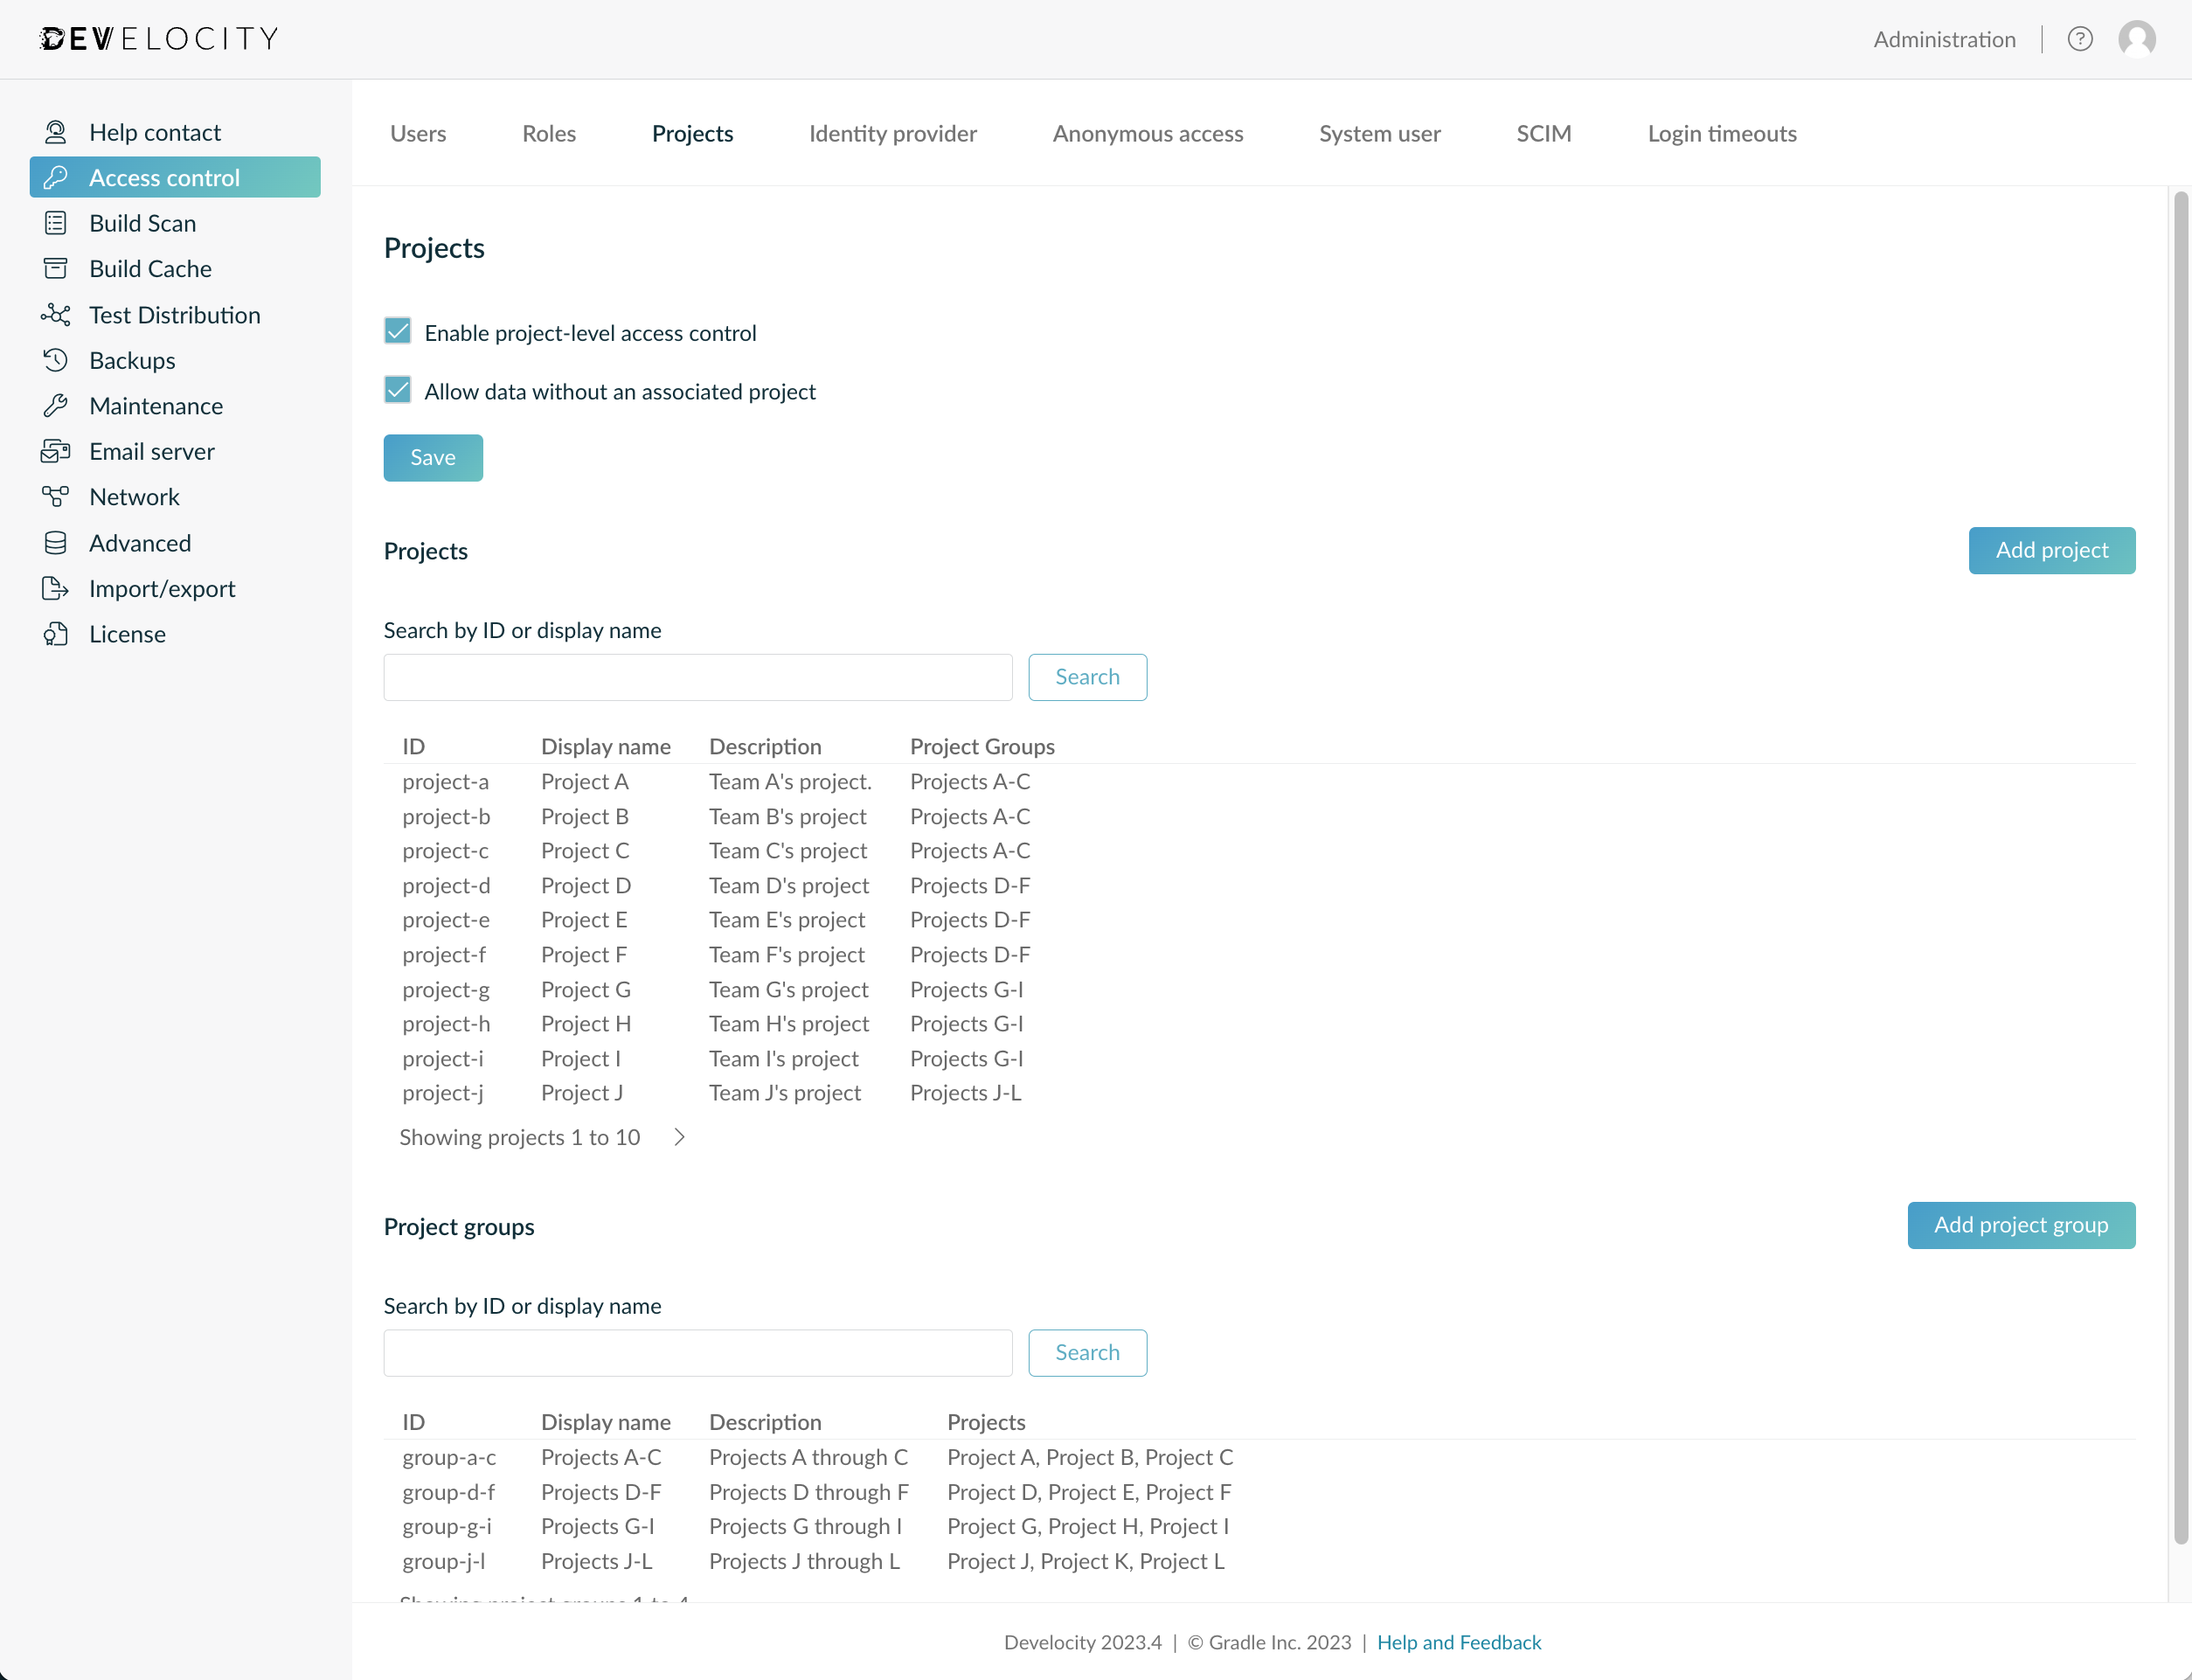This screenshot has width=2192, height=1680.
Task: Open Maintenance settings
Action: coord(156,405)
